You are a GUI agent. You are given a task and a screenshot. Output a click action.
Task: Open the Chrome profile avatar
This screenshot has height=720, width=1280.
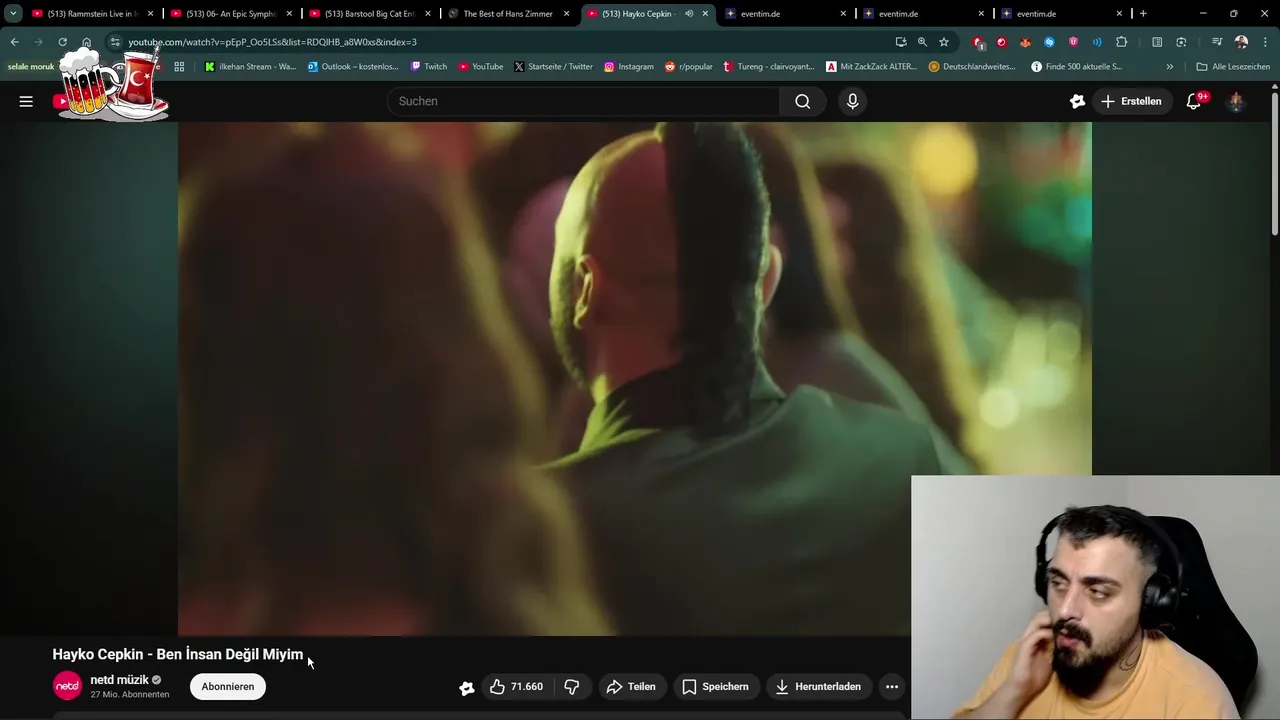coord(1241,42)
